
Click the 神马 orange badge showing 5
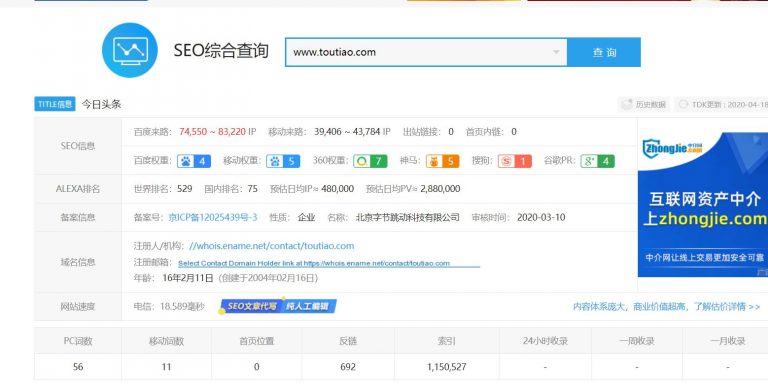click(442, 161)
